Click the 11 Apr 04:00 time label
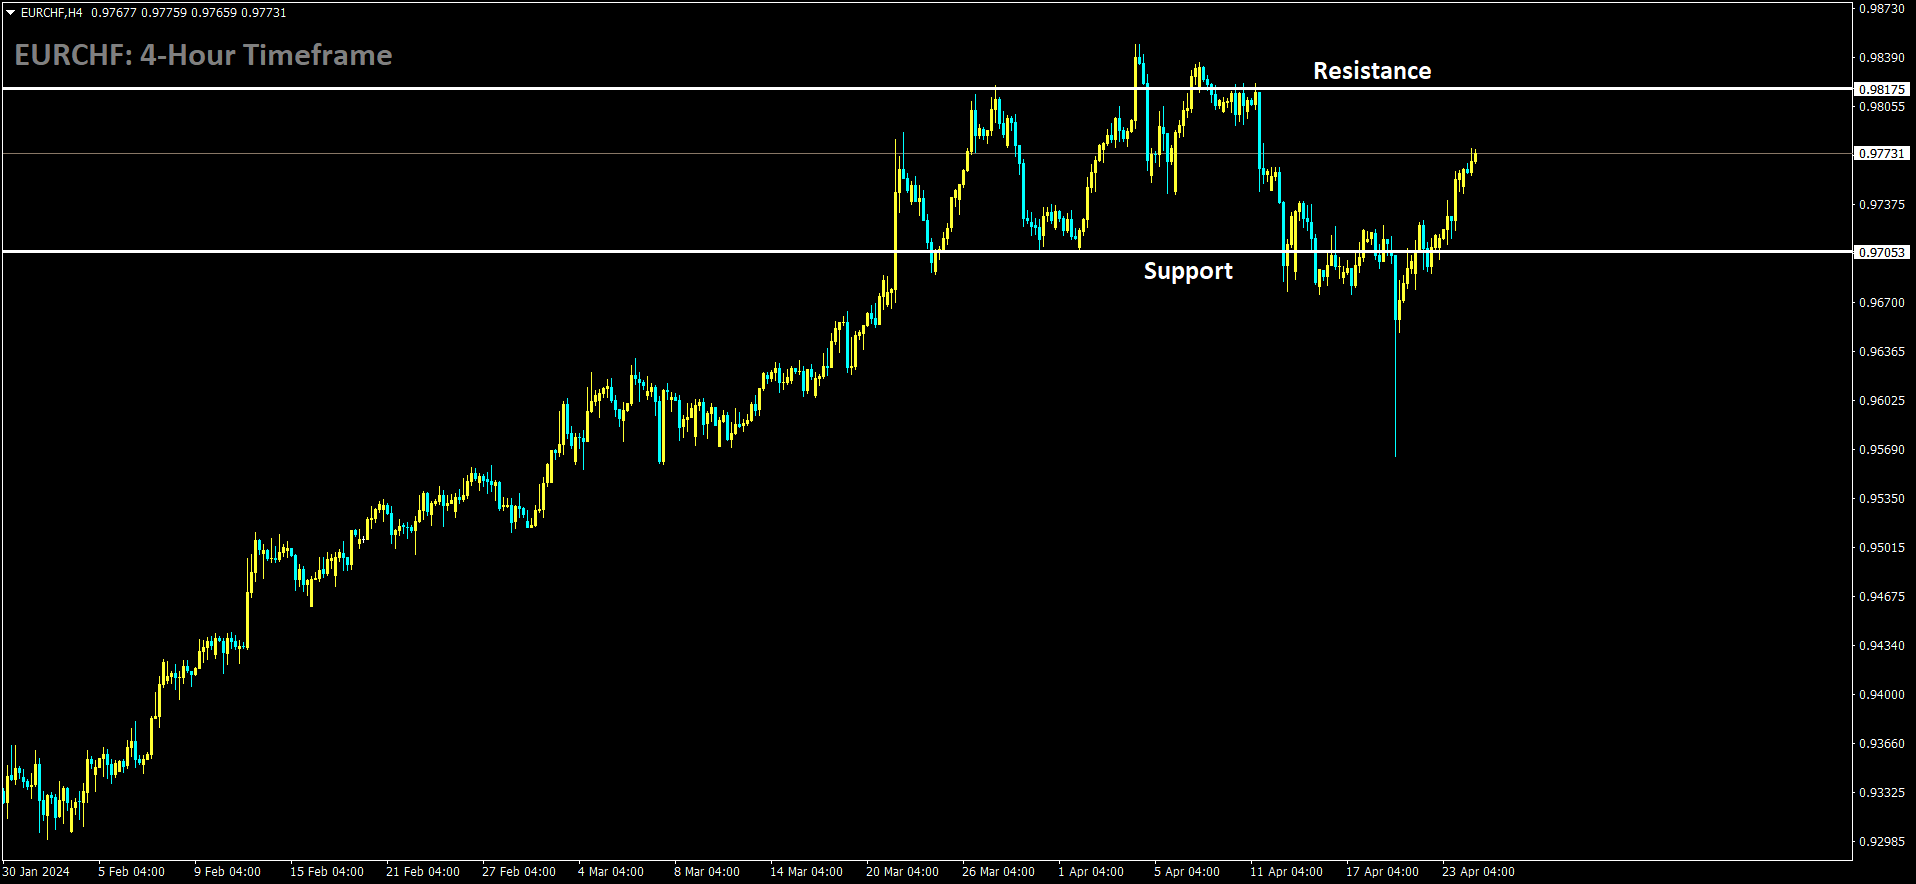This screenshot has width=1916, height=884. (x=1286, y=871)
